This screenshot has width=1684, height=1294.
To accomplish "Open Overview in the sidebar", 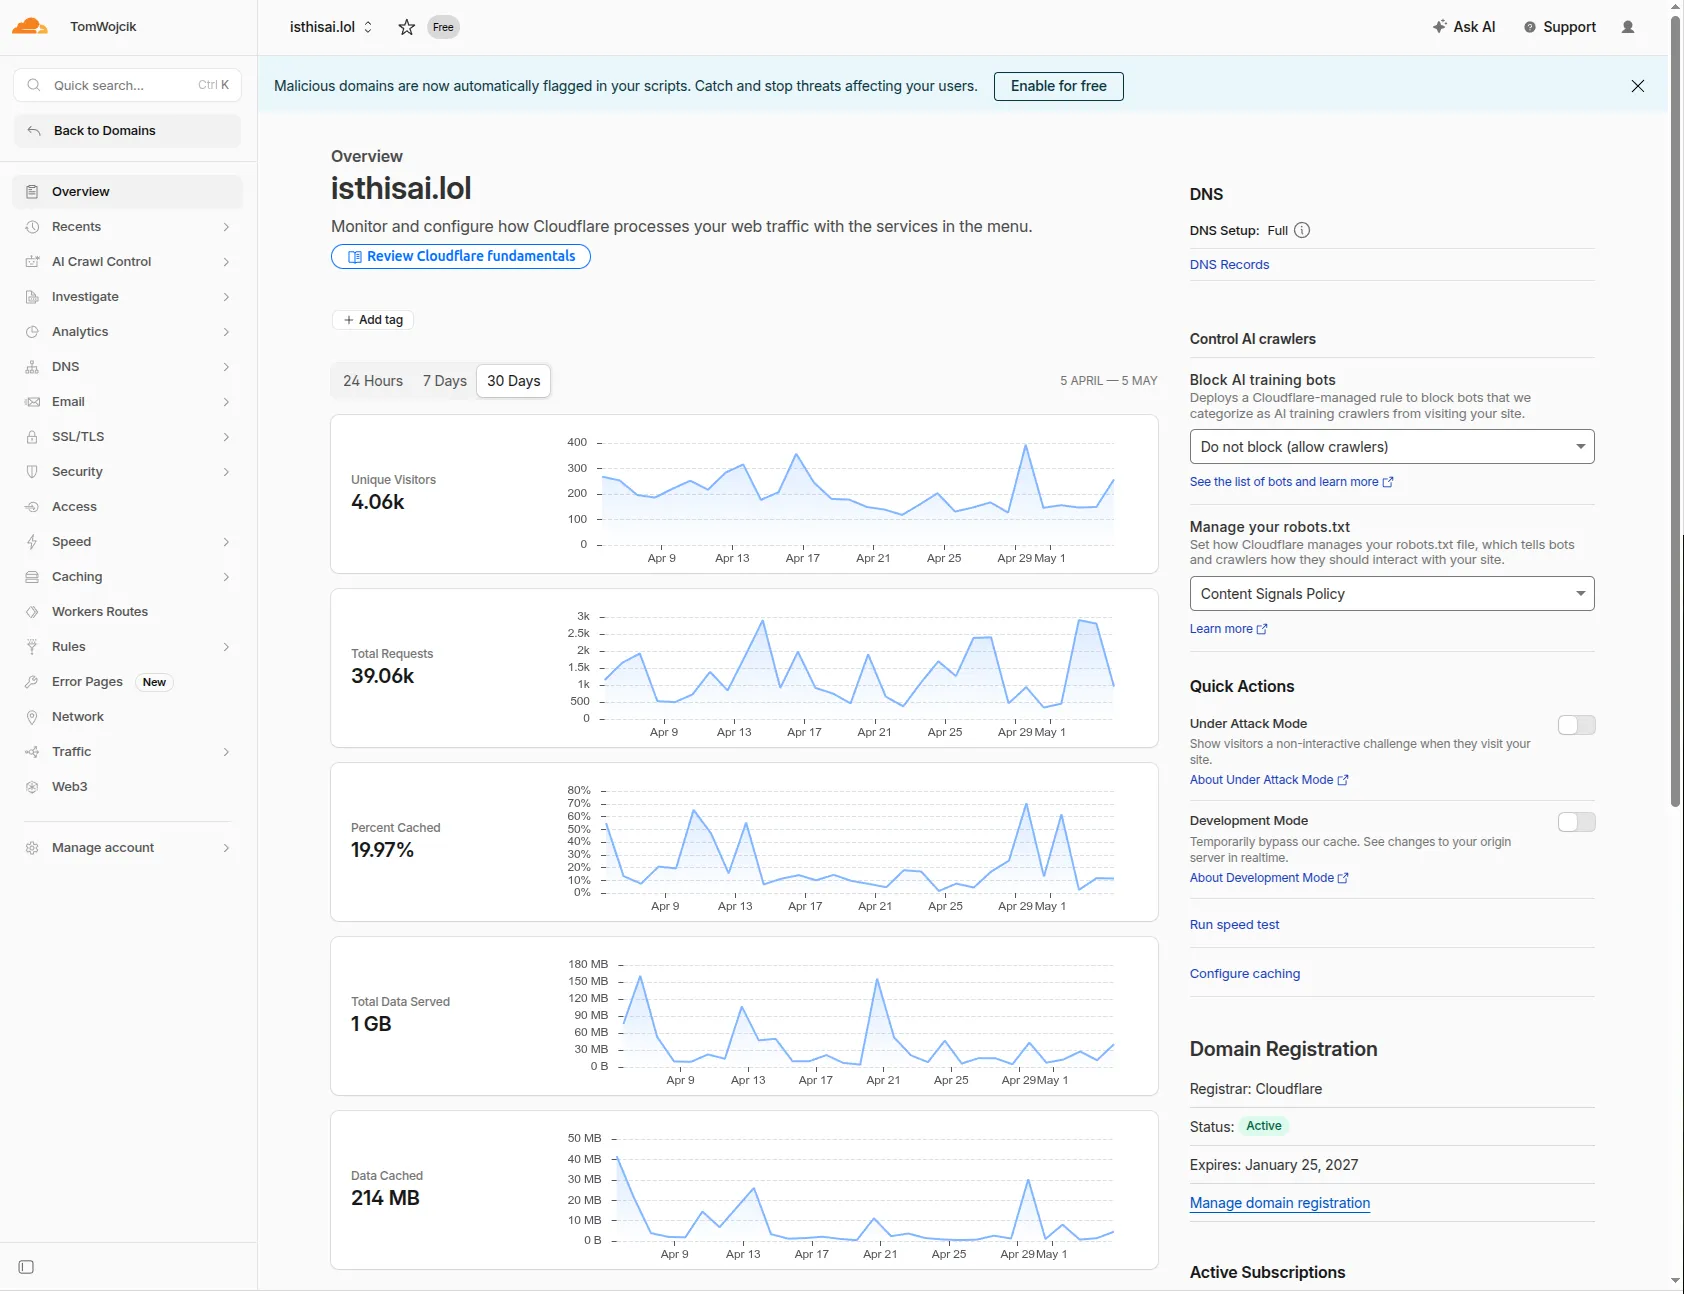I will [128, 192].
